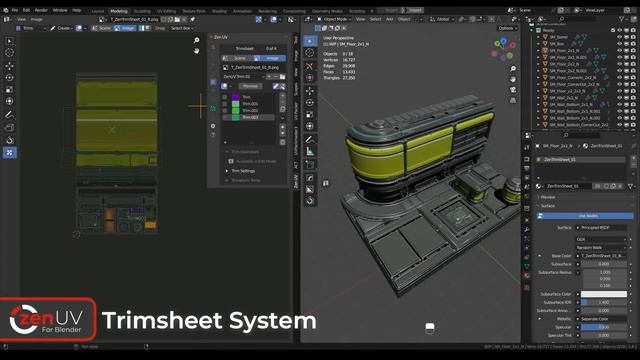
Task: Open Material properties tab icon
Action: pyautogui.click(x=527, y=276)
